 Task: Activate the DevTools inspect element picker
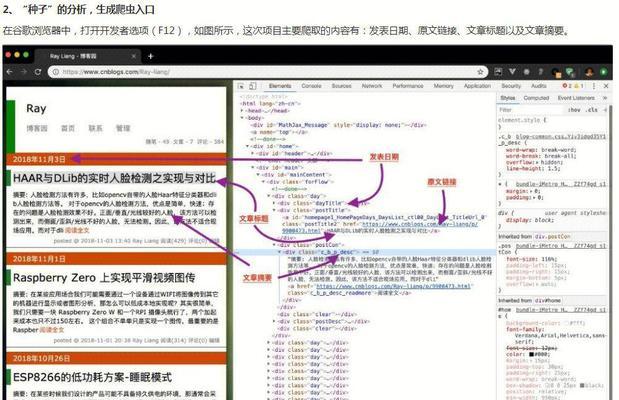click(241, 86)
